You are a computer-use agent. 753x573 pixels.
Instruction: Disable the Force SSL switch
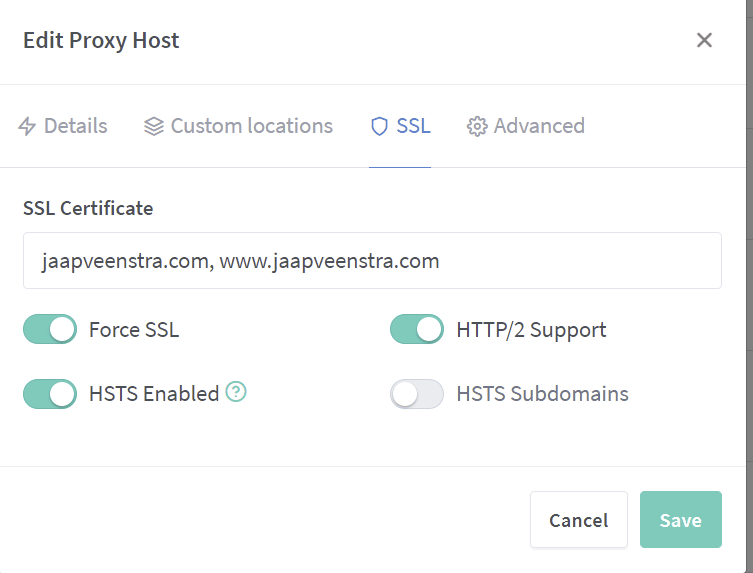(50, 329)
